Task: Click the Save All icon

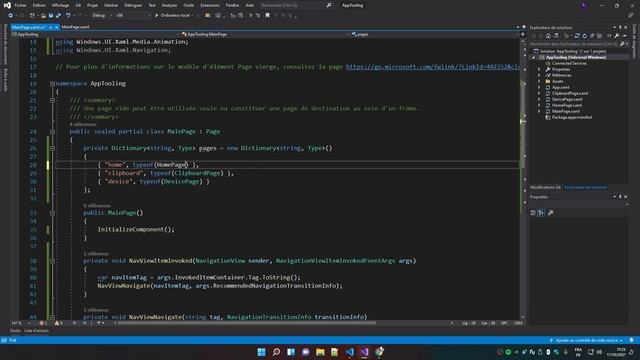Action: [x=58, y=16]
